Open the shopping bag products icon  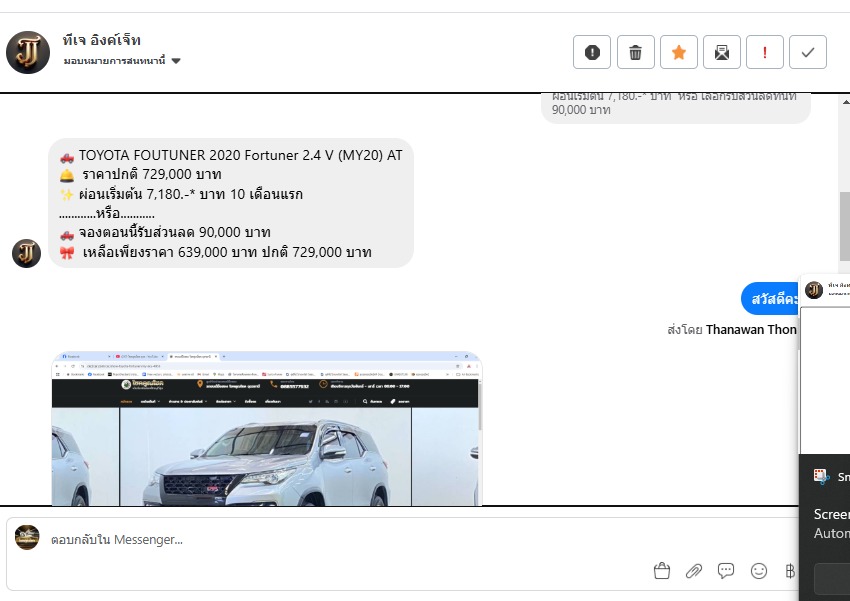(661, 571)
